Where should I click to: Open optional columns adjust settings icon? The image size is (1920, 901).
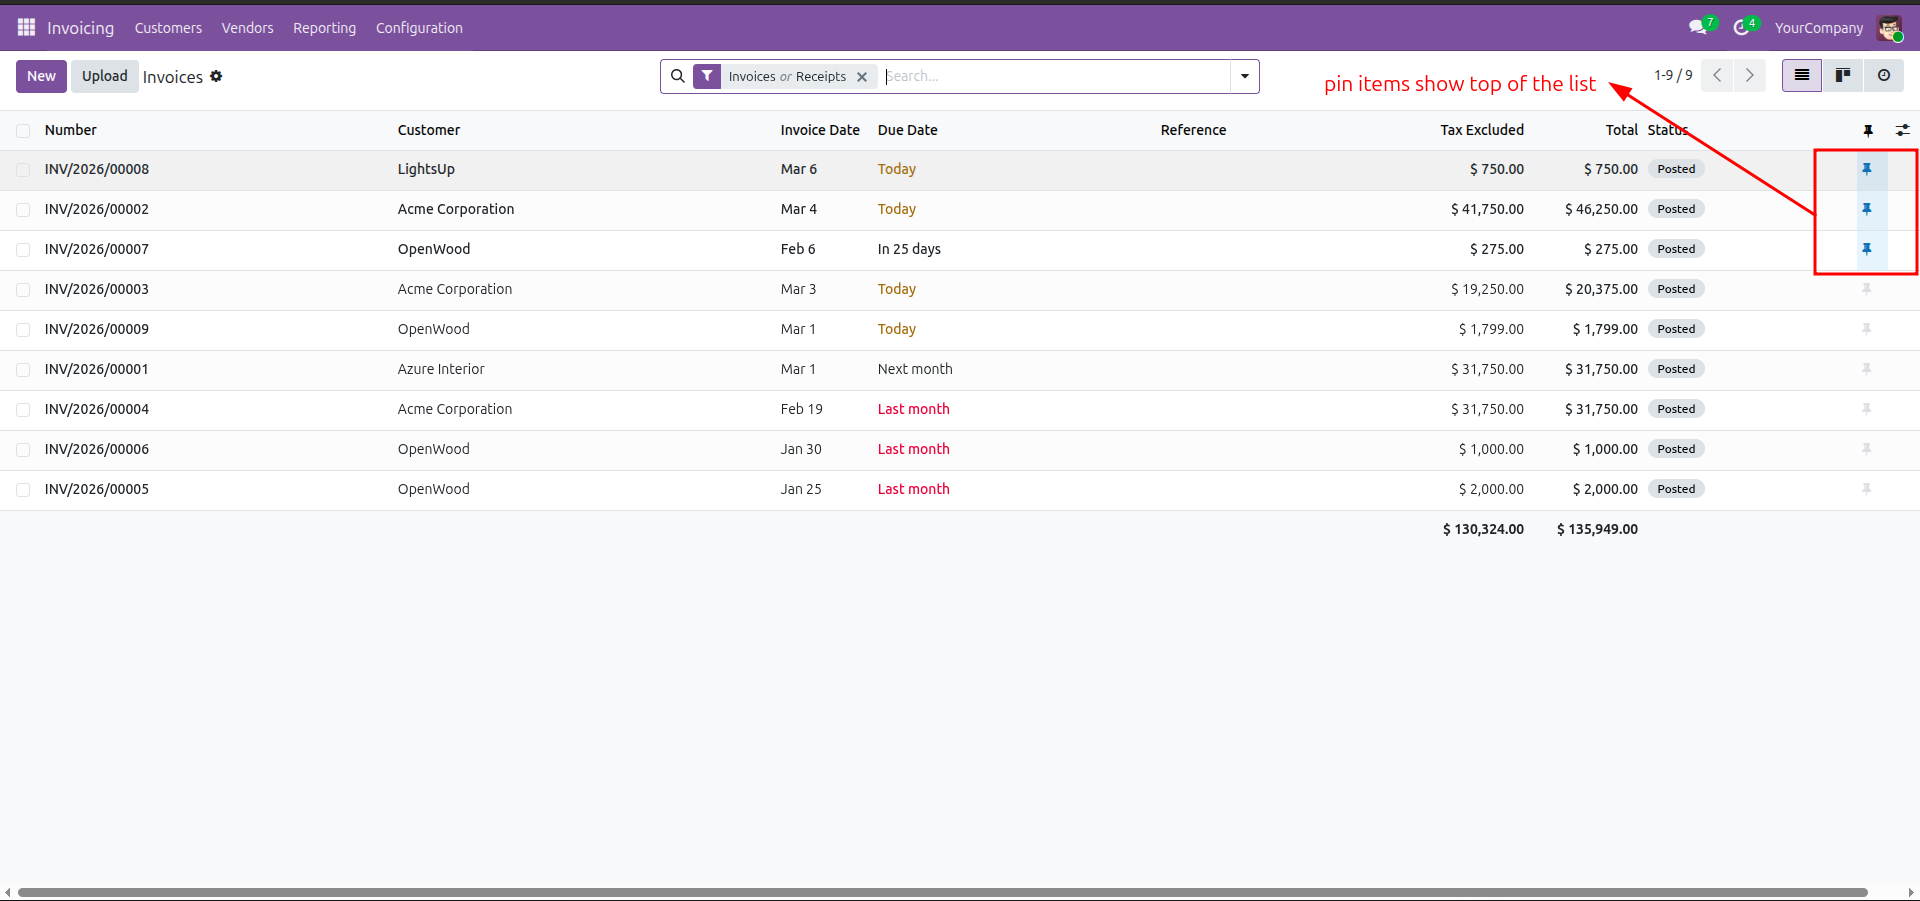point(1902,130)
